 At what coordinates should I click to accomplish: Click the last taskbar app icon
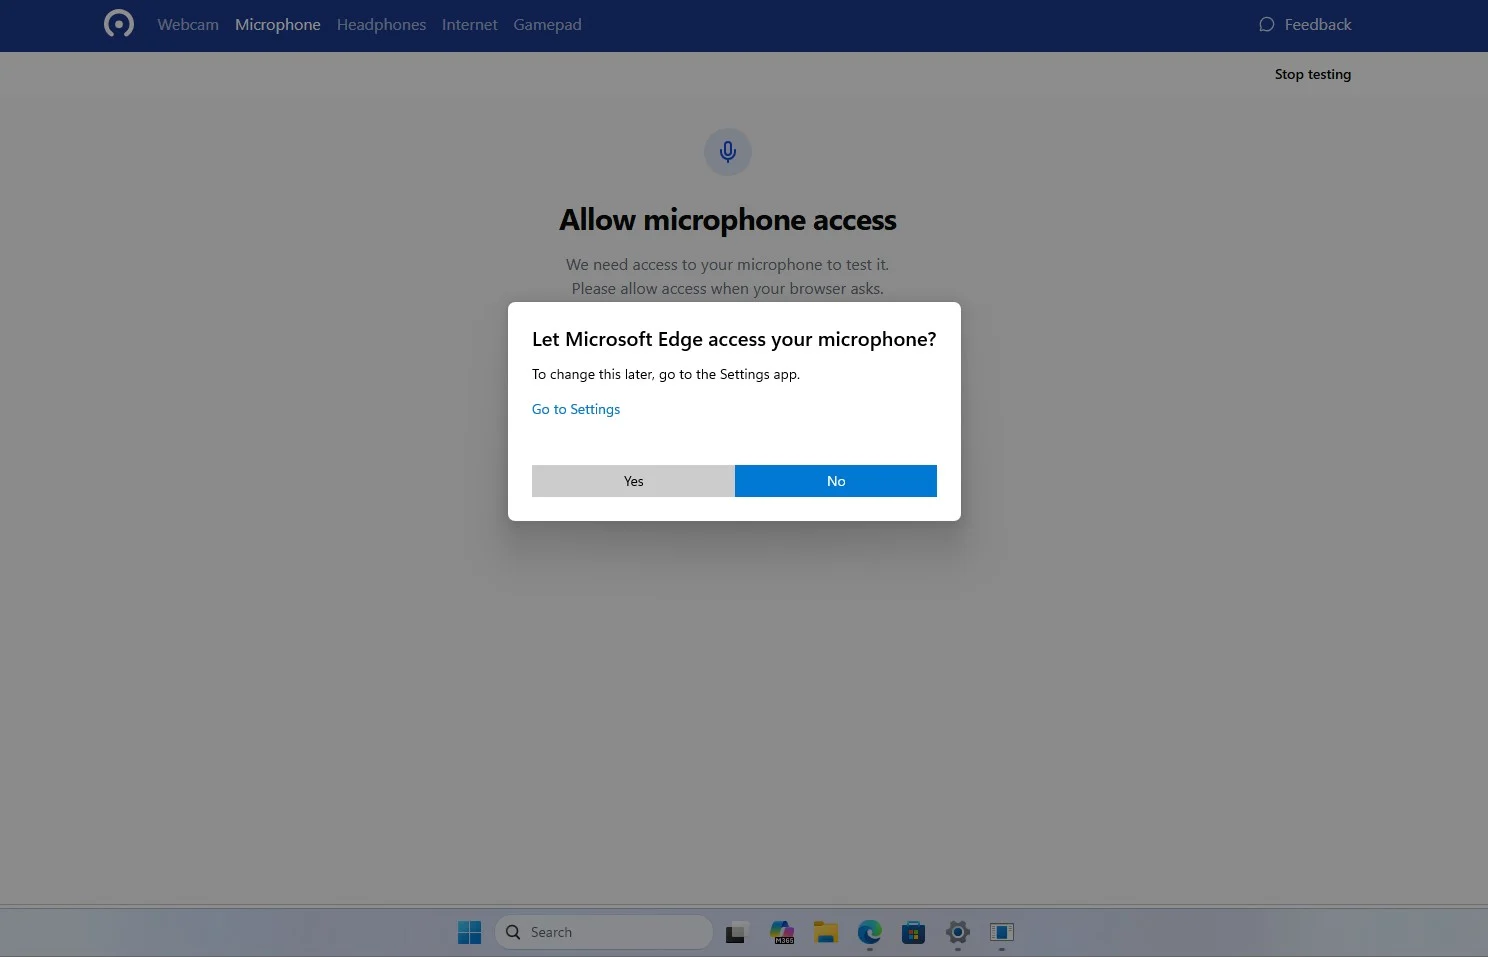1002,932
